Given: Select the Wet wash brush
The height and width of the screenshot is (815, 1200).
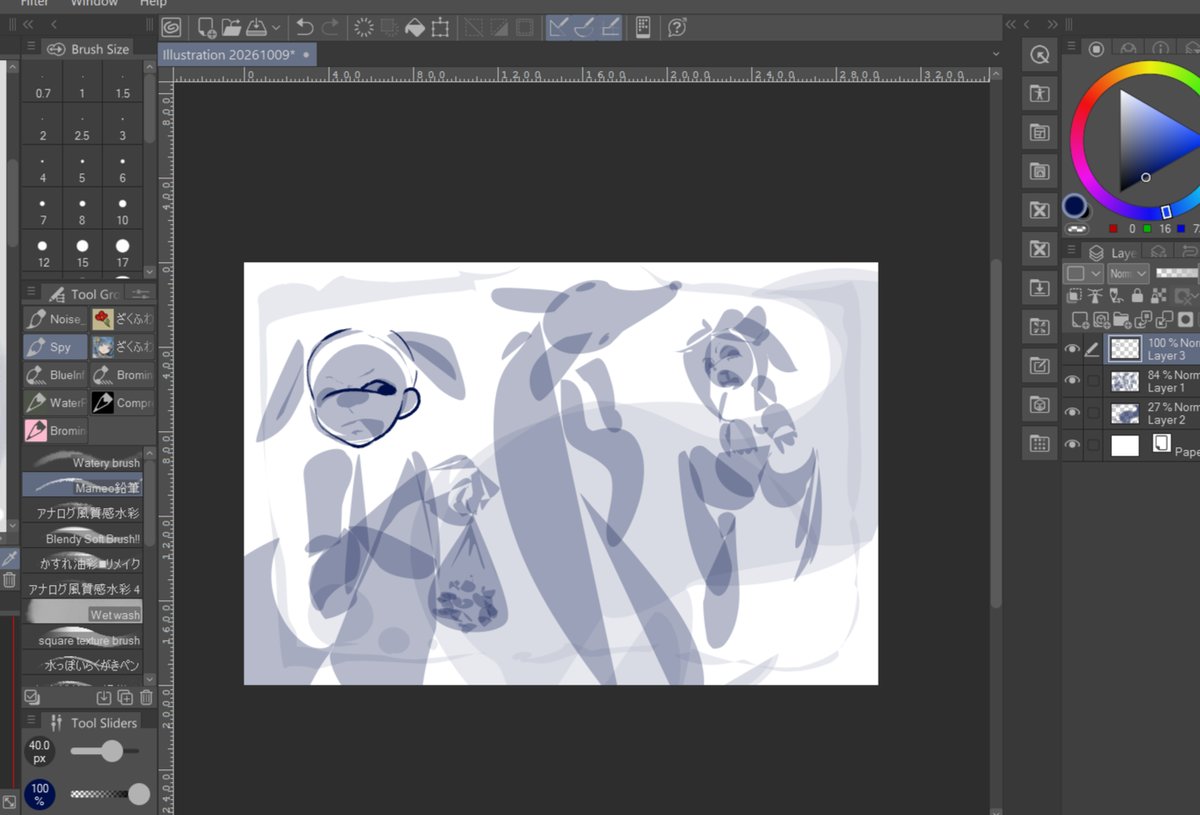Looking at the screenshot, I should (x=83, y=612).
